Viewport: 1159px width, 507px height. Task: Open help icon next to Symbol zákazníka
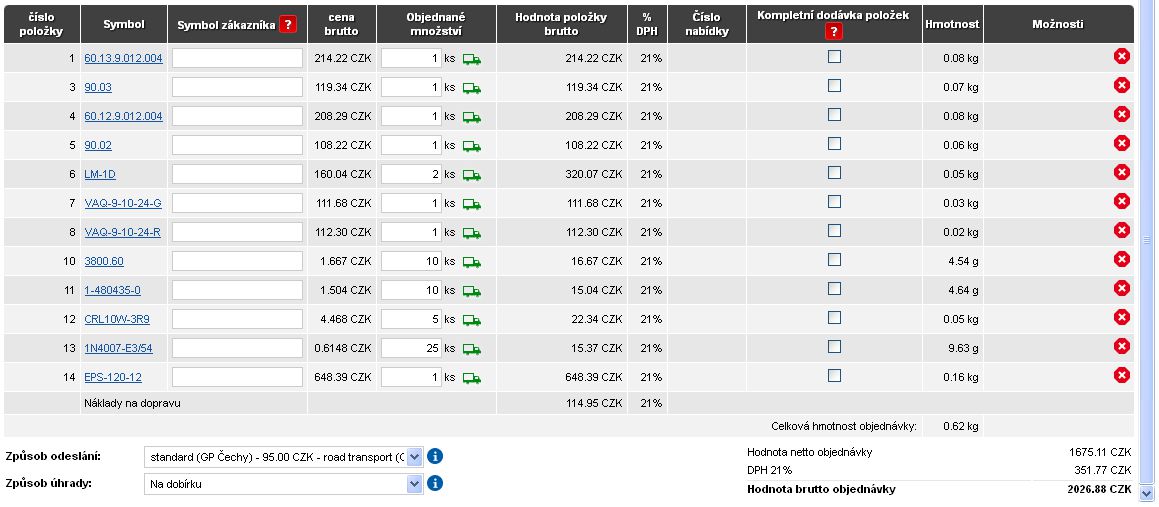288,24
